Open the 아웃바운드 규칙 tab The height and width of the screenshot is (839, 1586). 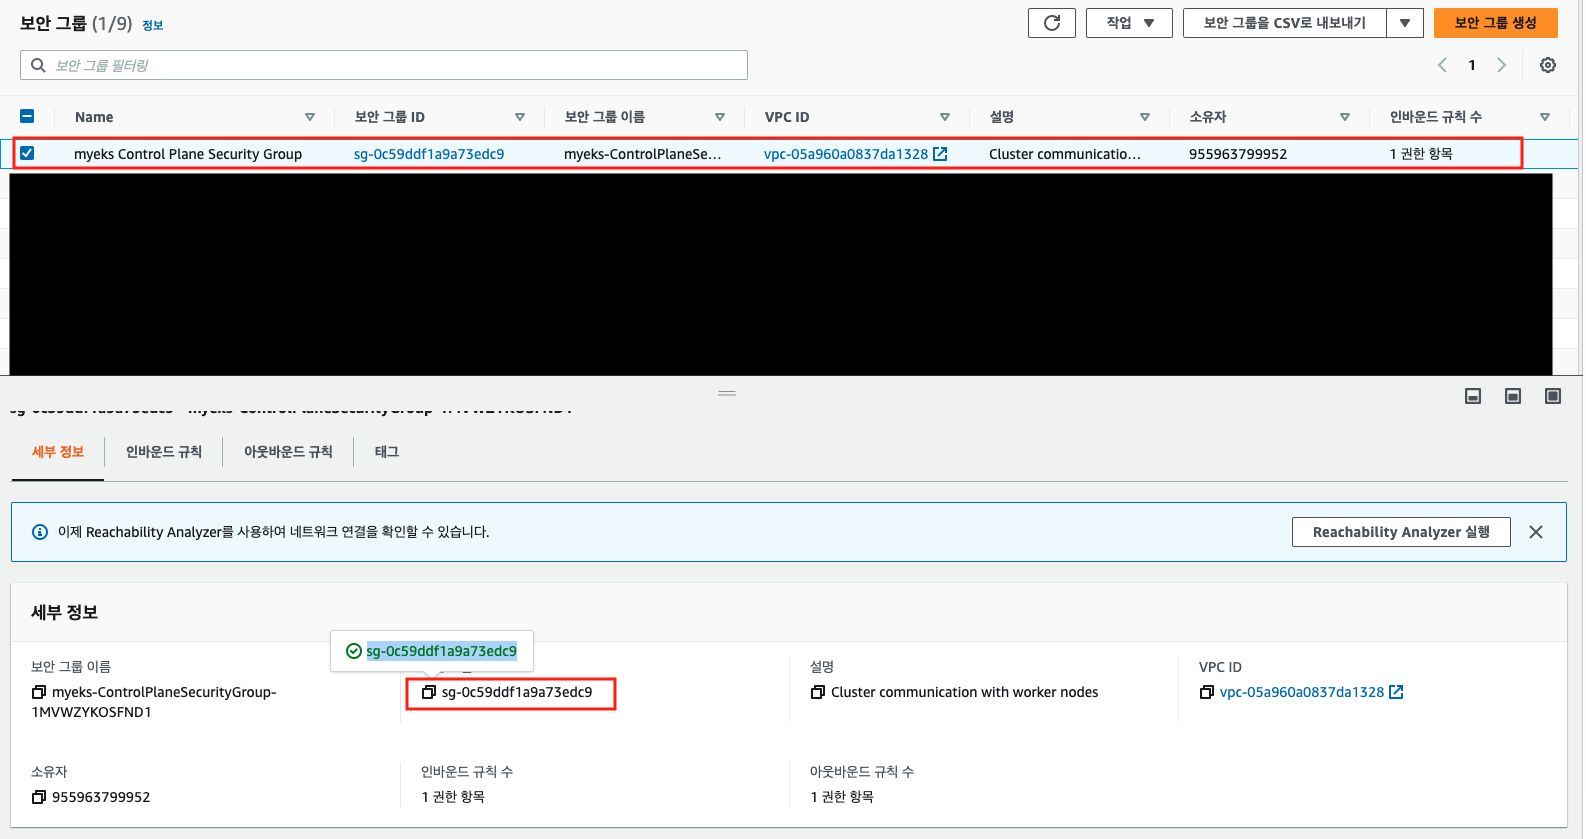point(288,452)
